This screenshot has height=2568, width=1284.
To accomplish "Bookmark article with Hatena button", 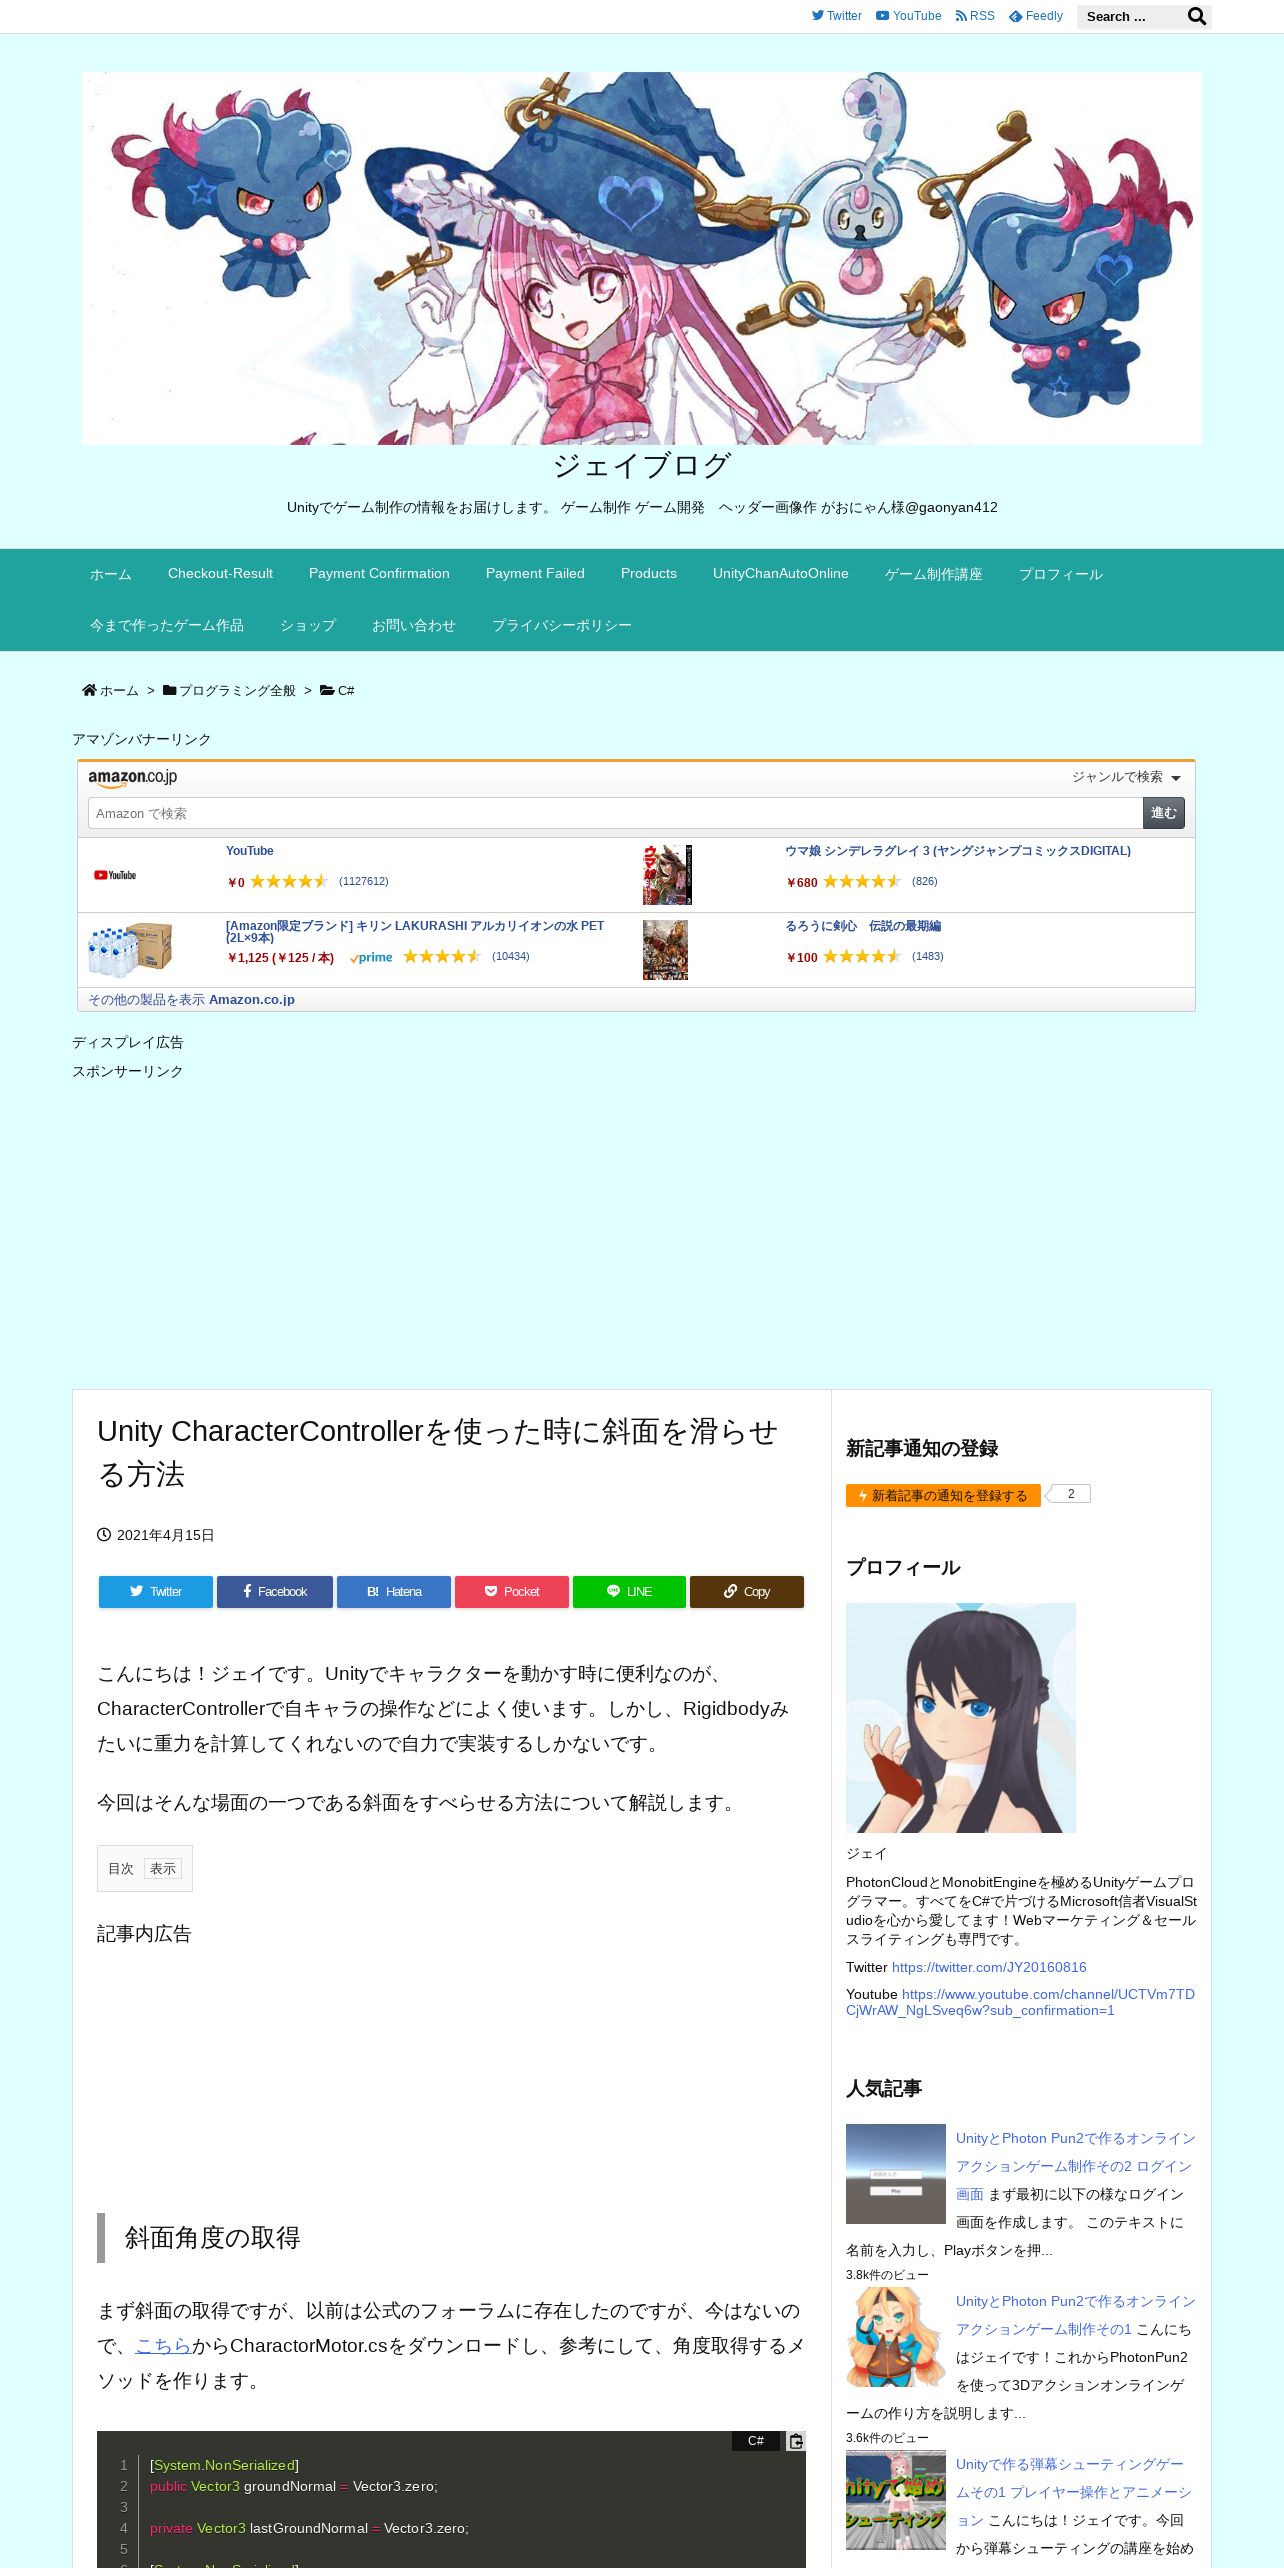I will tap(394, 1592).
